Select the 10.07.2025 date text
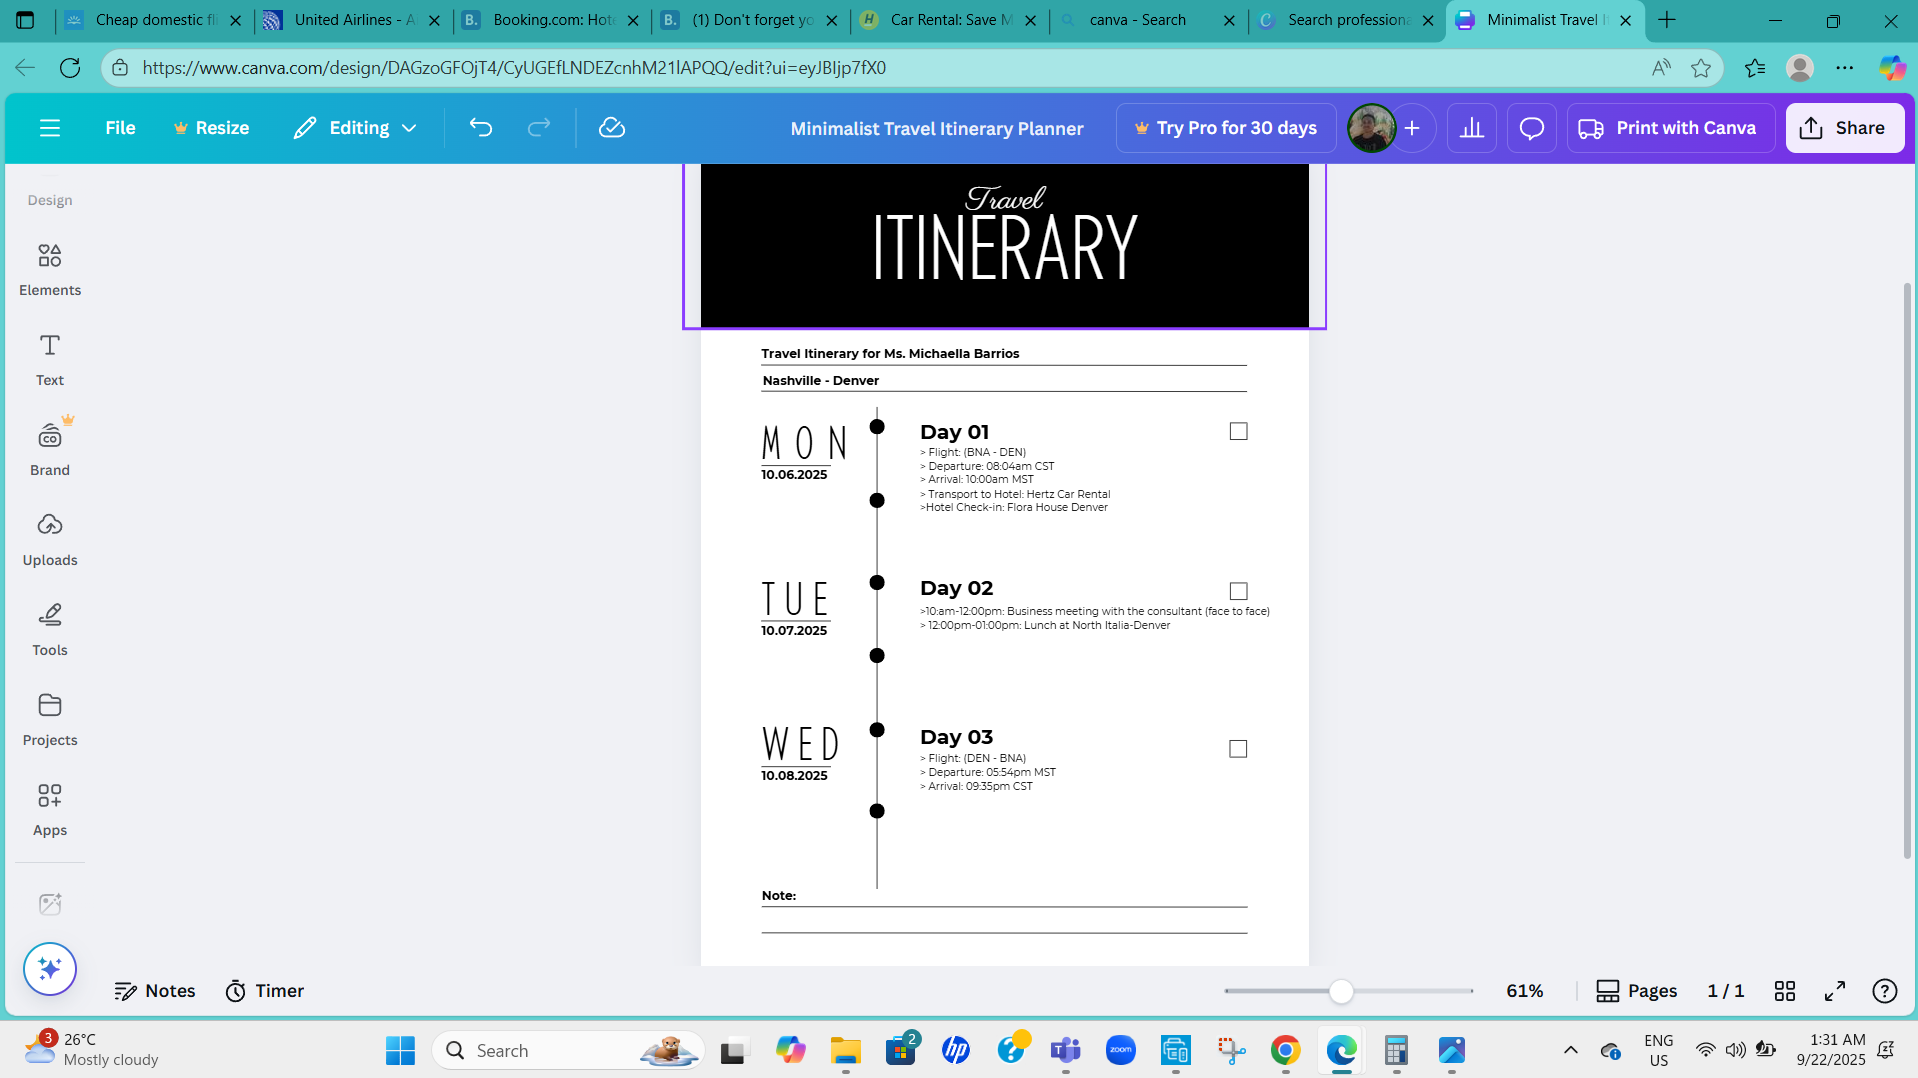This screenshot has width=1918, height=1078. [x=794, y=631]
